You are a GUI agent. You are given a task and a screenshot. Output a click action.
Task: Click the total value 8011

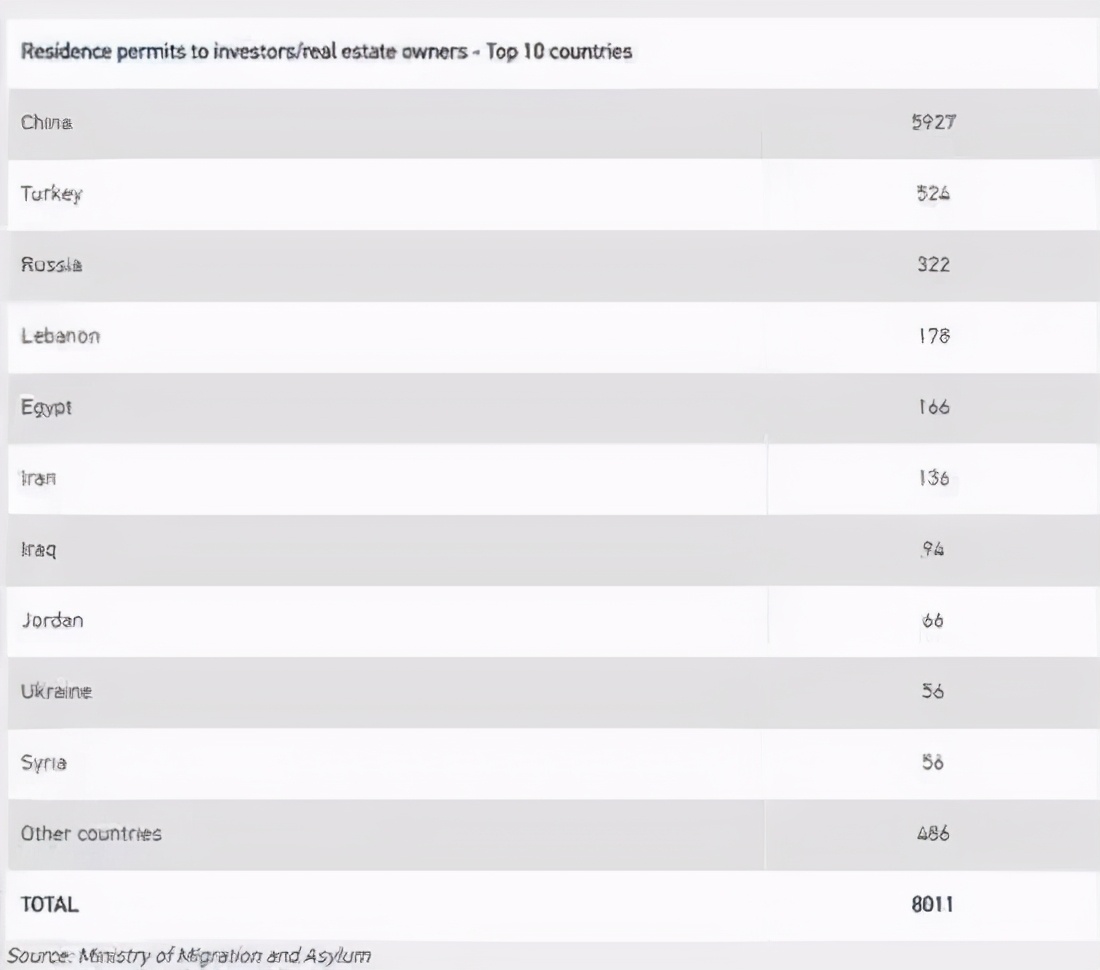934,905
